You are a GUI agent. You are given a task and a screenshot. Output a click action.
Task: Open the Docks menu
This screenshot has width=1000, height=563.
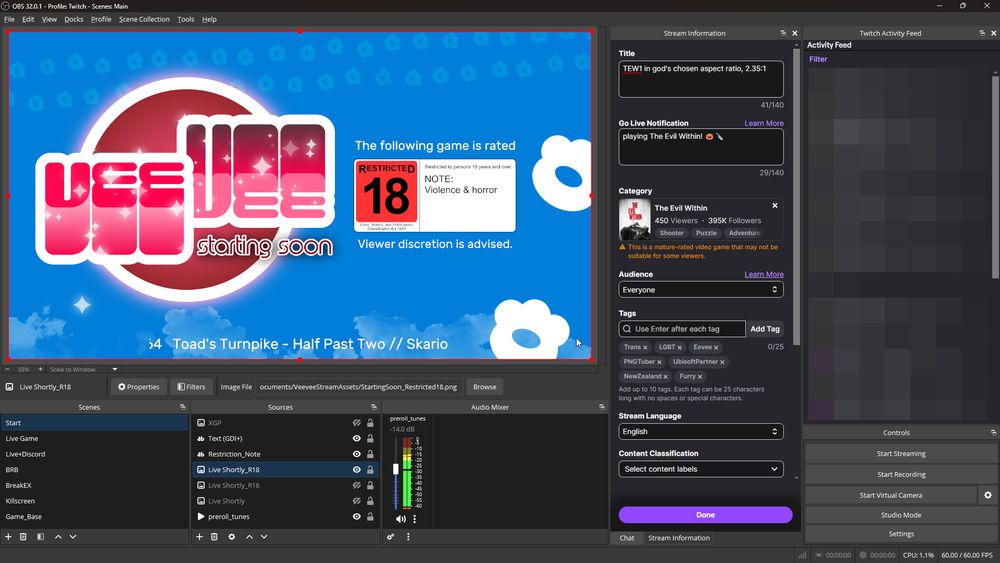coord(73,19)
